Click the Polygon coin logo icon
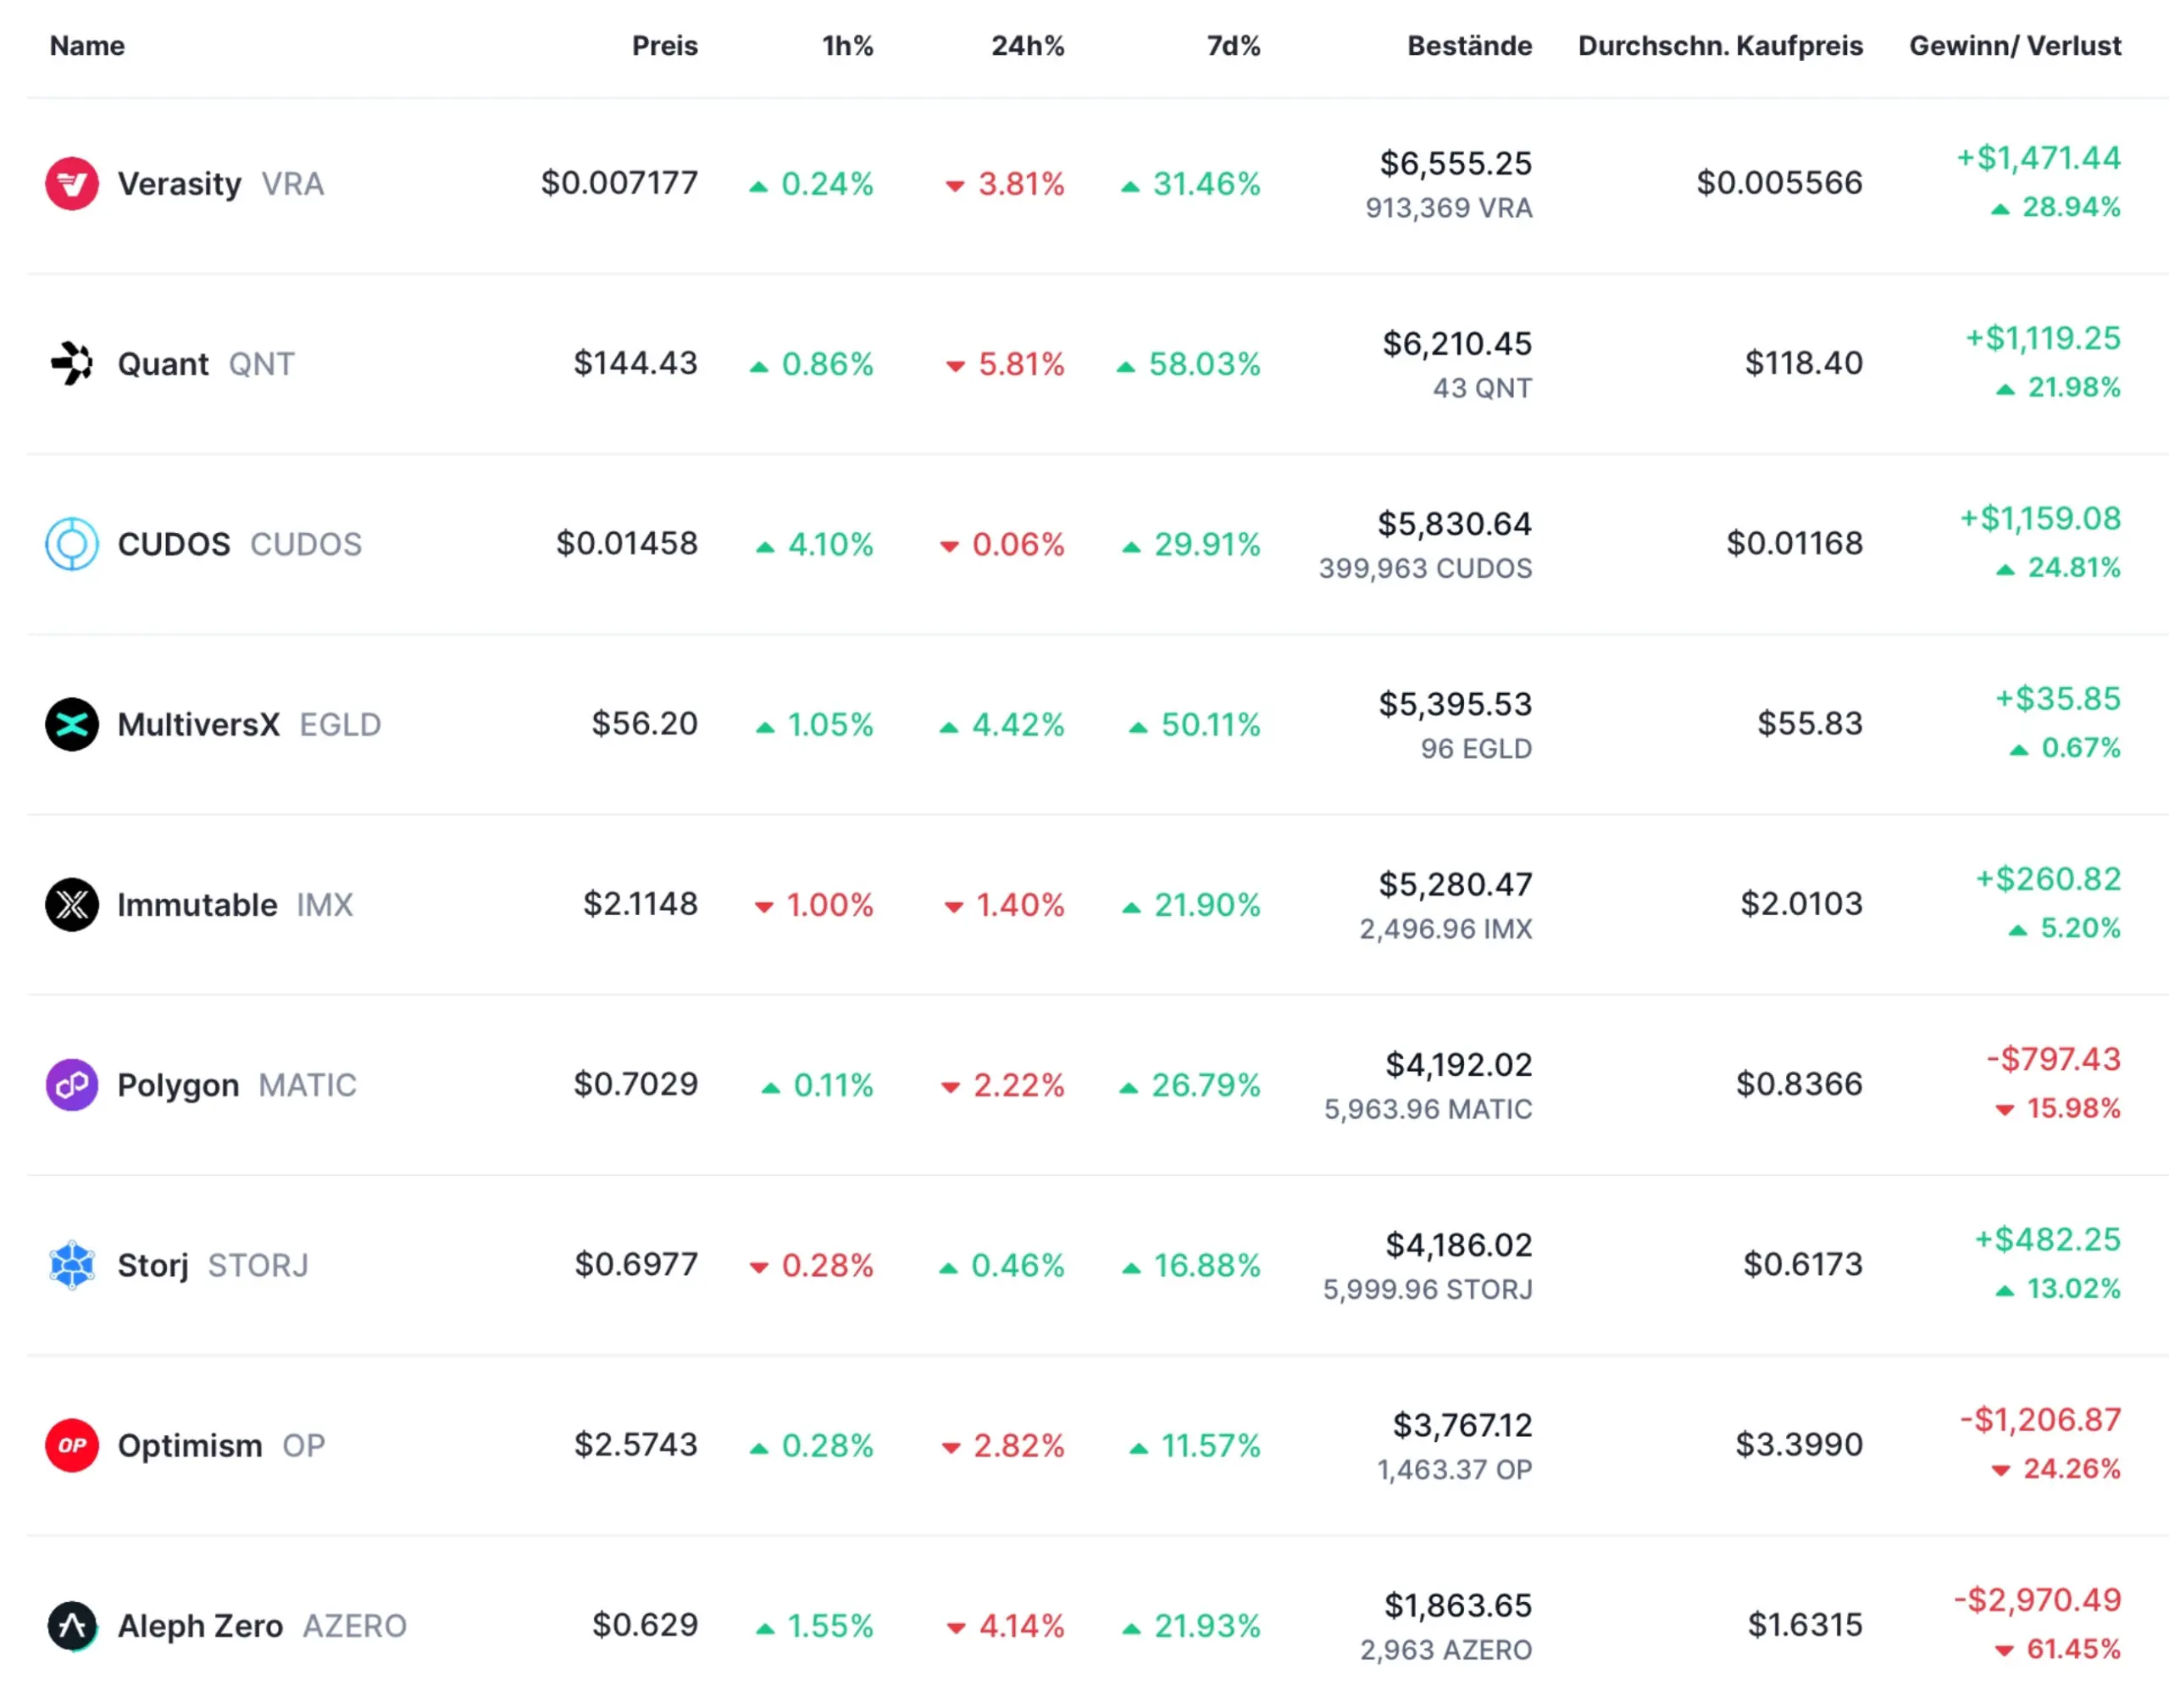 pos(72,1085)
